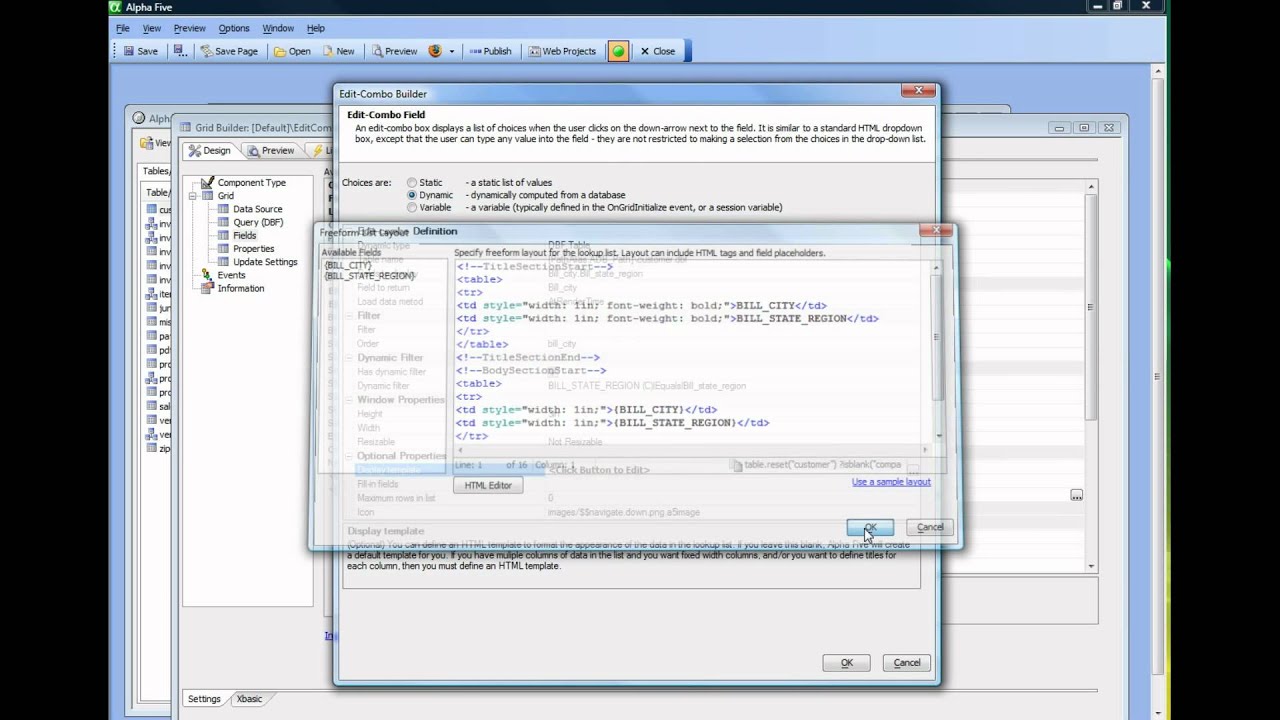
Task: Select Events in the Grid Builder tree
Action: tap(231, 275)
